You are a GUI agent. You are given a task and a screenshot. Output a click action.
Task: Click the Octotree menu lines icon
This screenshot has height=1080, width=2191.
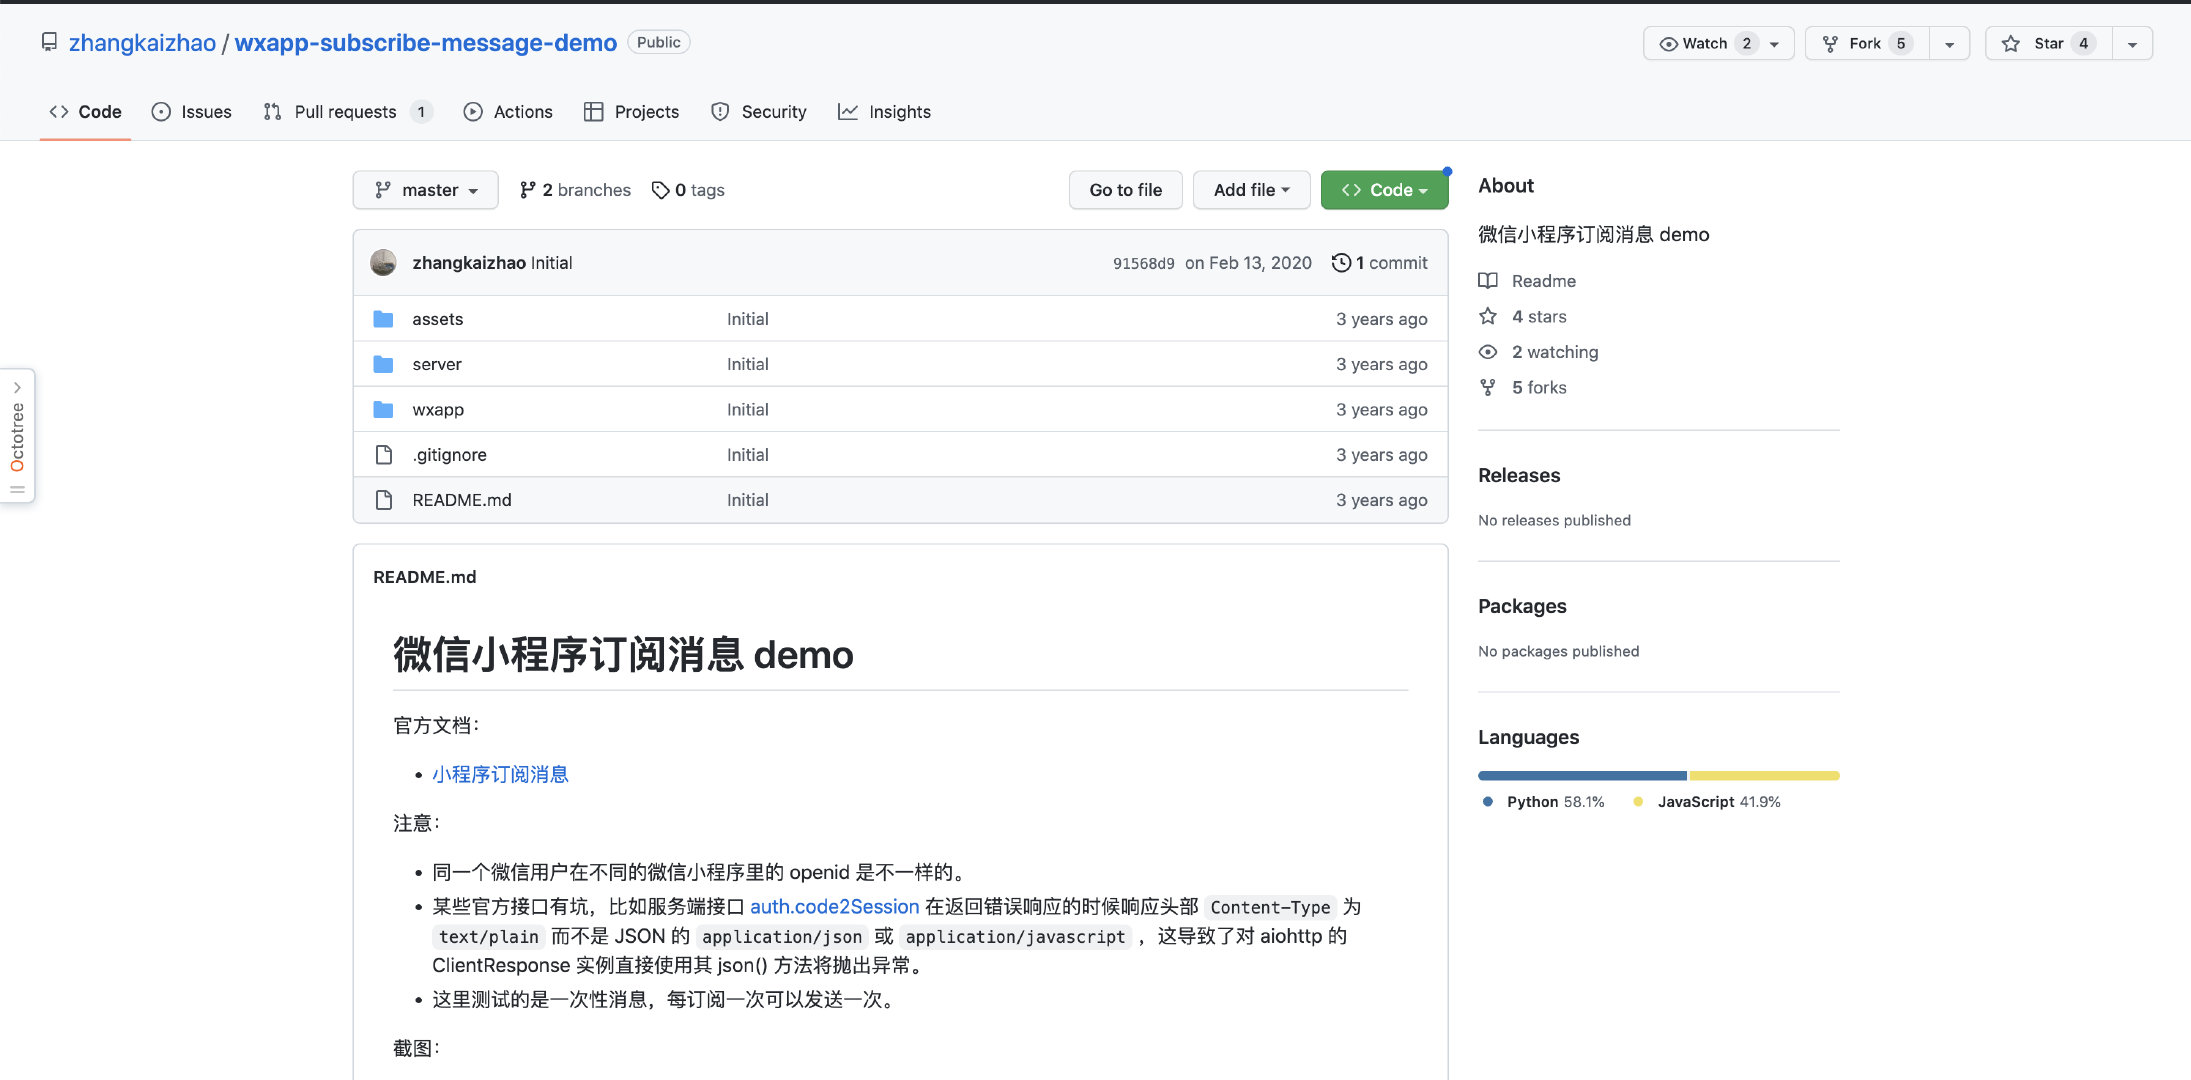(x=17, y=489)
